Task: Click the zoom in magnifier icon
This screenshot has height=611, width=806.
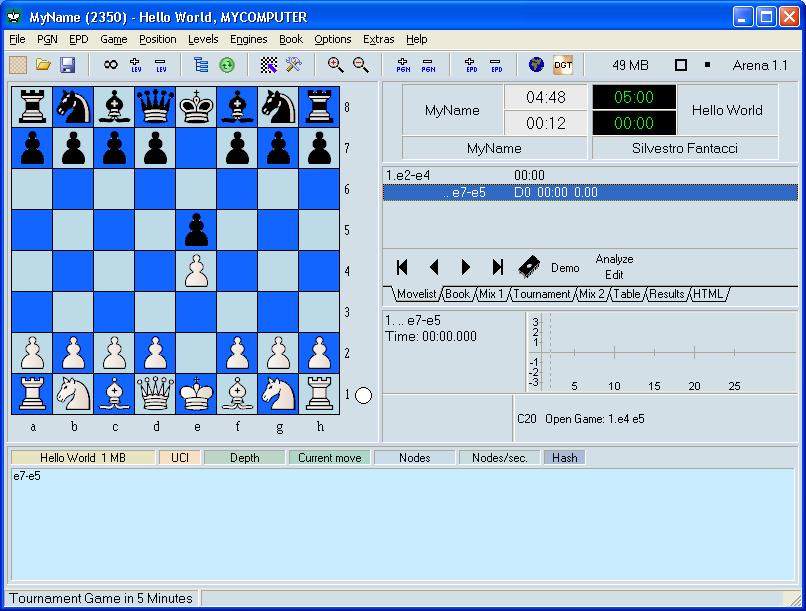Action: point(336,65)
